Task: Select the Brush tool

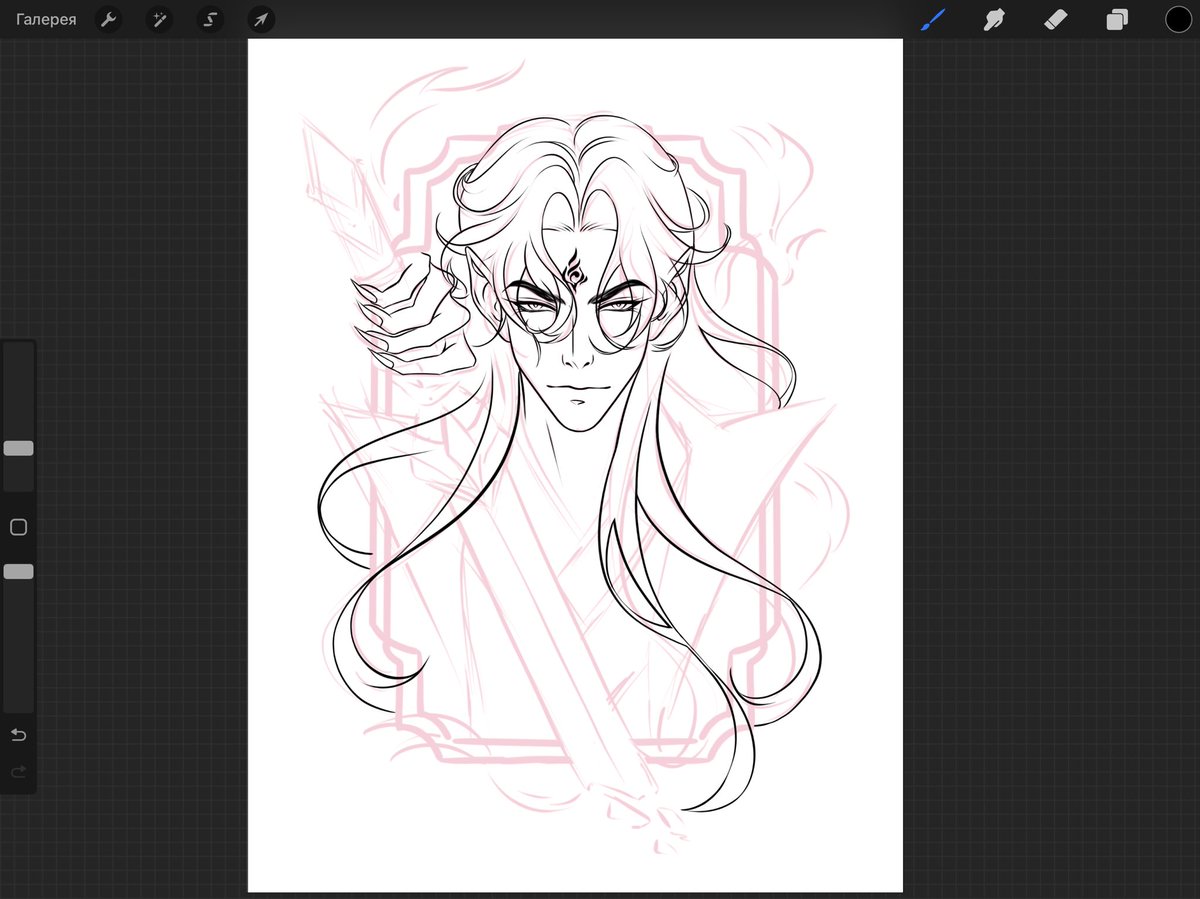Action: point(933,19)
